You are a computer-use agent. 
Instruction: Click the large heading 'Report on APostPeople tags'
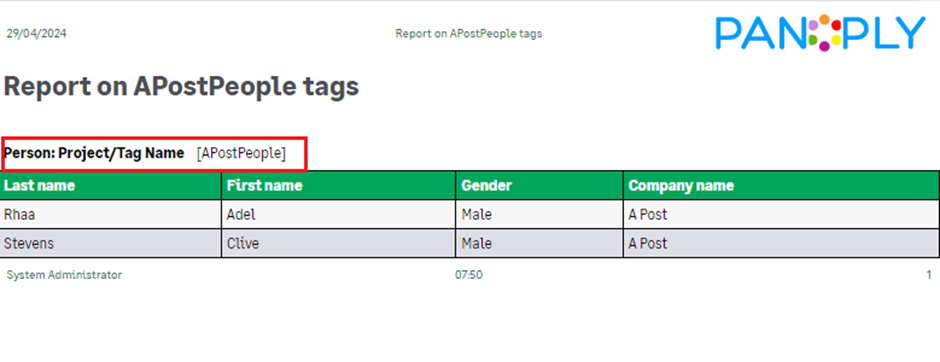(x=182, y=86)
